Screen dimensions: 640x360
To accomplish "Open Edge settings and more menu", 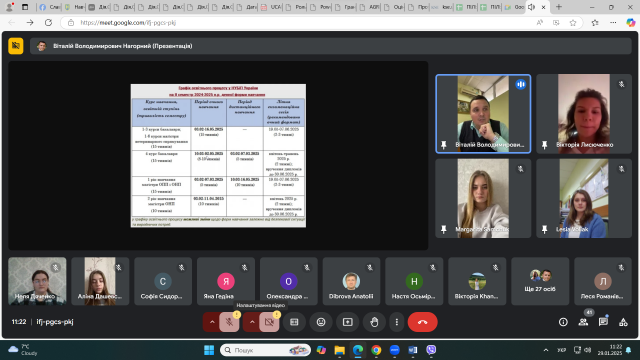I will [613, 22].
